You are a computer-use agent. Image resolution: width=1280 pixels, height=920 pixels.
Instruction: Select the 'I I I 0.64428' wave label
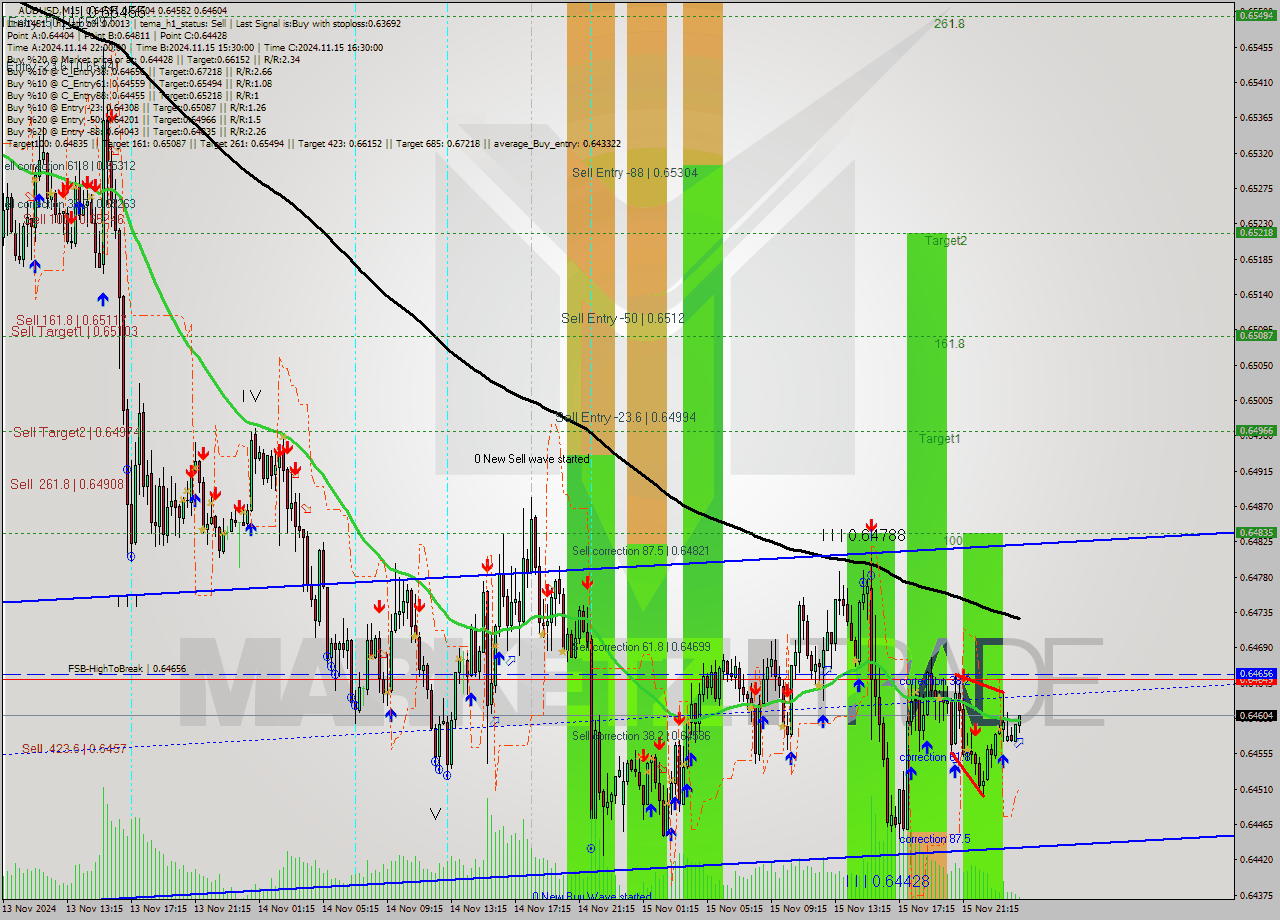click(x=889, y=881)
